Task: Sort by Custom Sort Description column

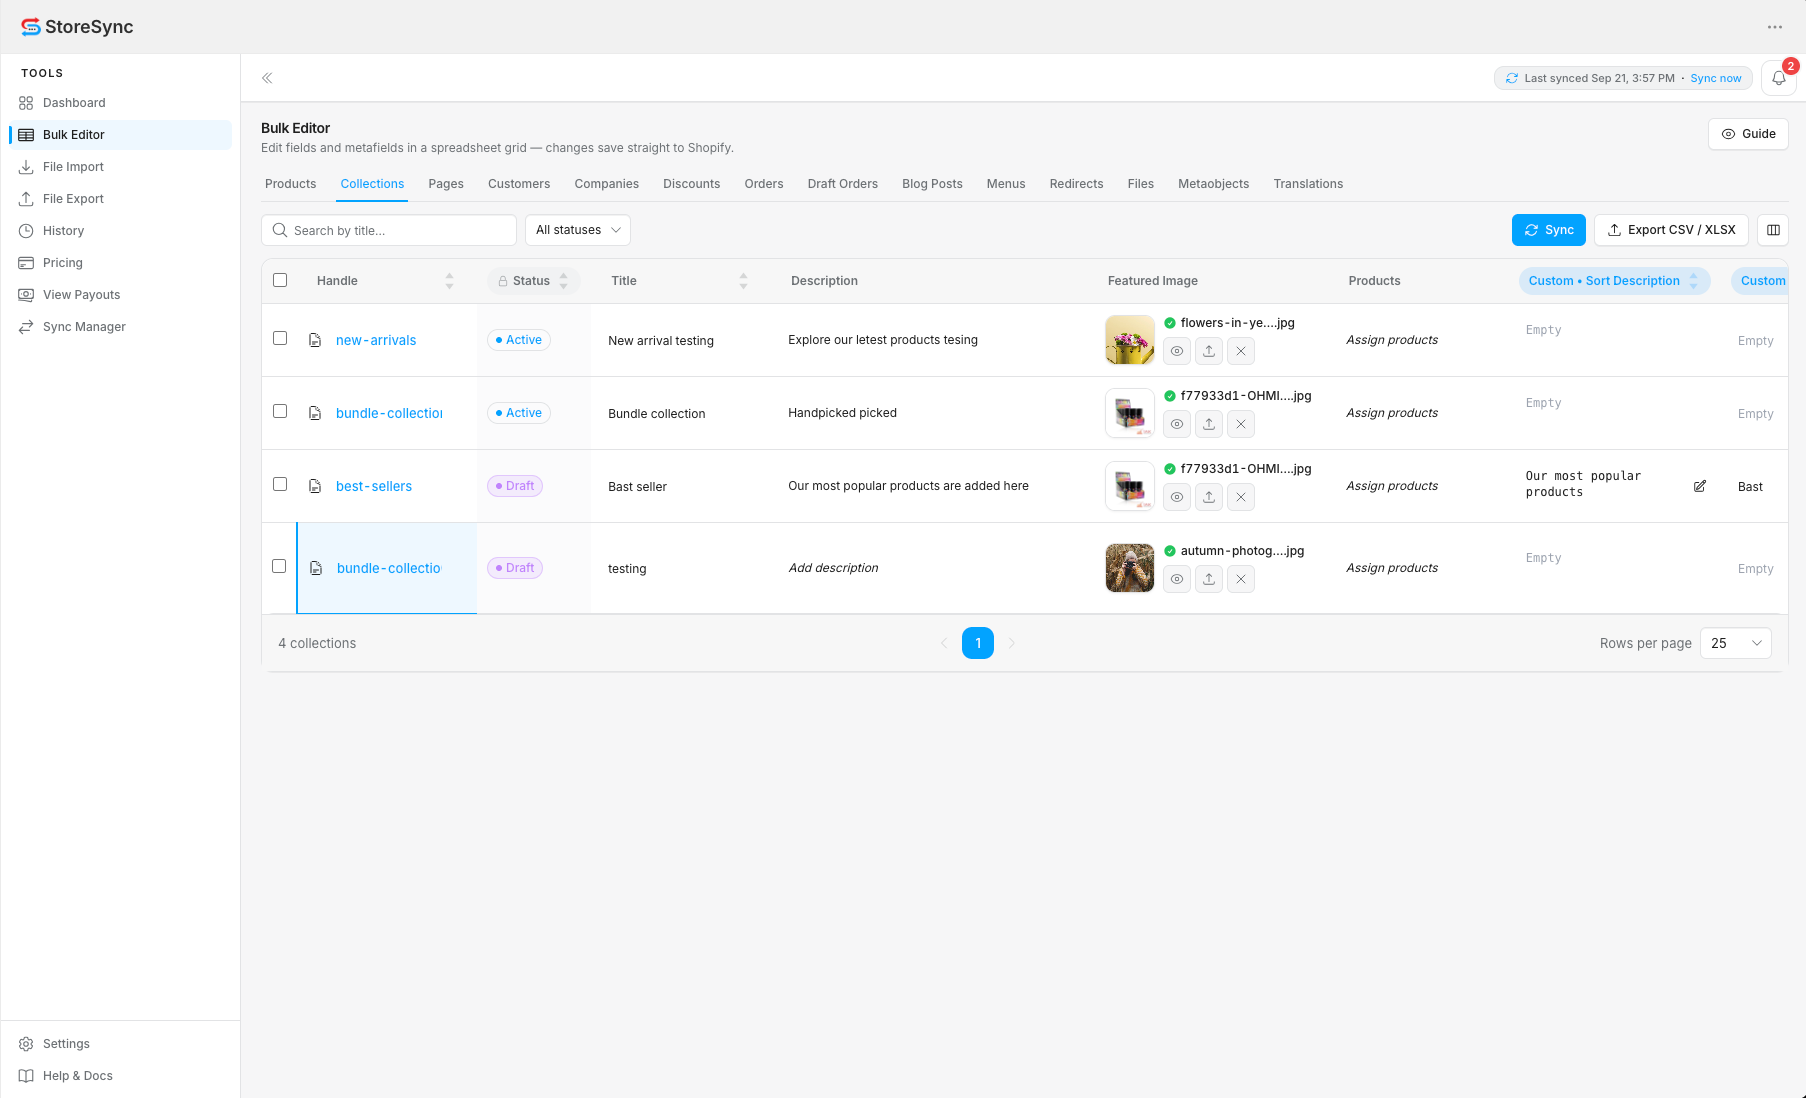Action: click(1694, 281)
